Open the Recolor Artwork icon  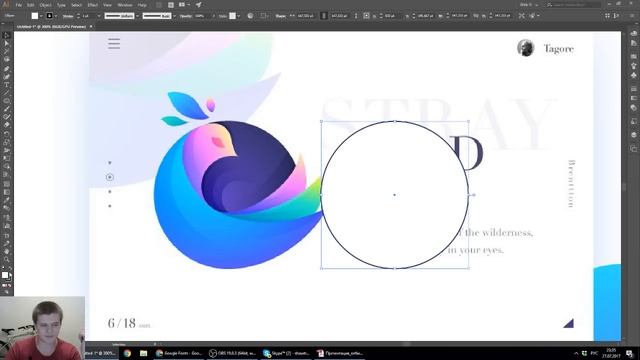[250, 16]
